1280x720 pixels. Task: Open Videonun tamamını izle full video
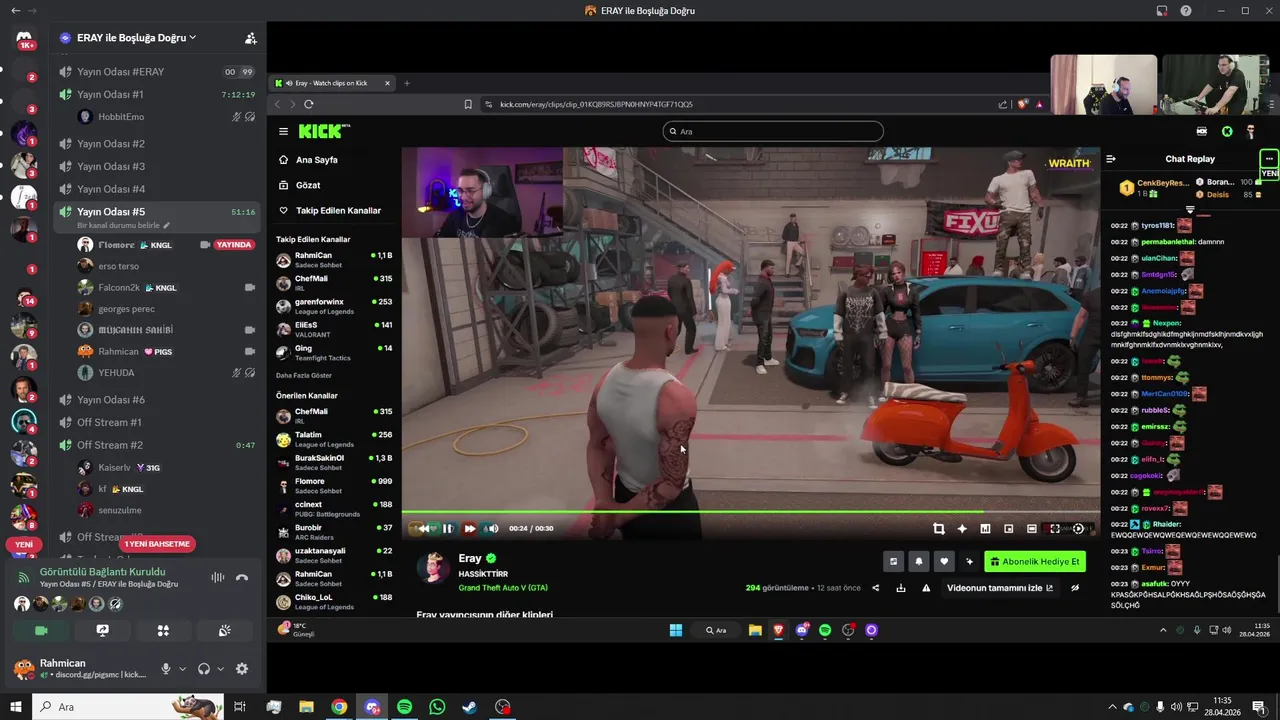1000,588
